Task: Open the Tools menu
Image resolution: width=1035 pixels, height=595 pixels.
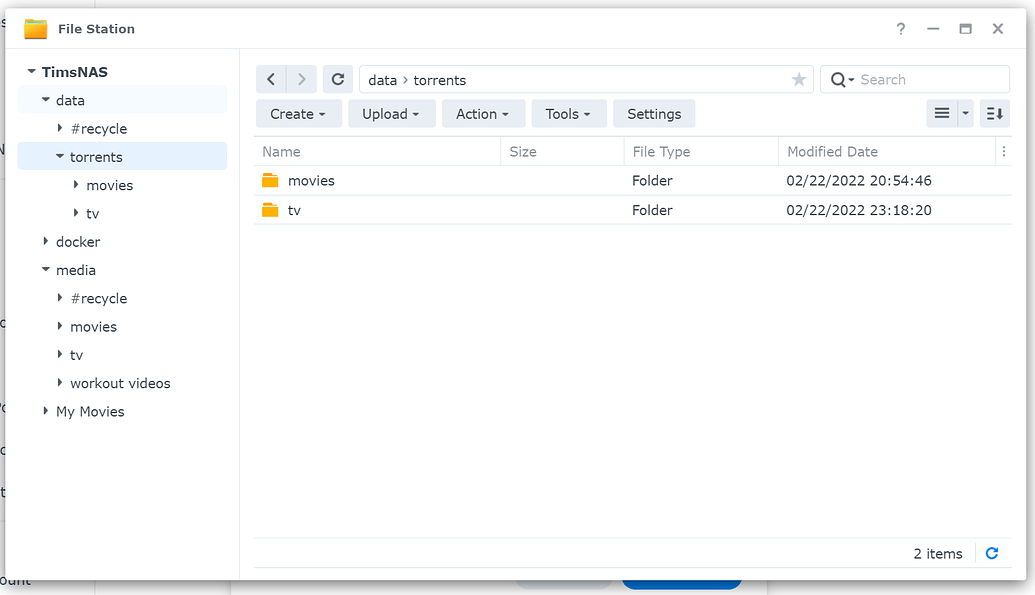Action: (568, 113)
